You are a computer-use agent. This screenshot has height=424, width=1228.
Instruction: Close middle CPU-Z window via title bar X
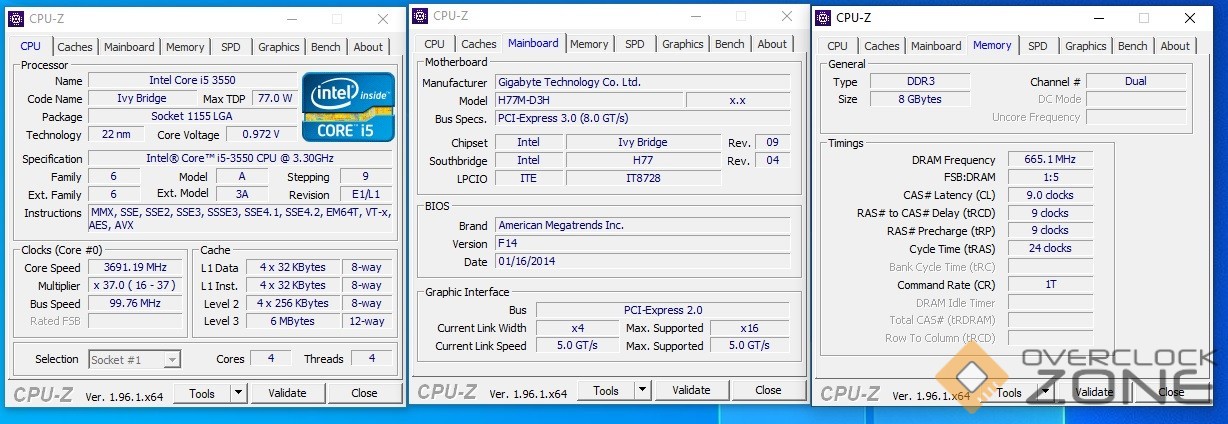click(x=787, y=16)
